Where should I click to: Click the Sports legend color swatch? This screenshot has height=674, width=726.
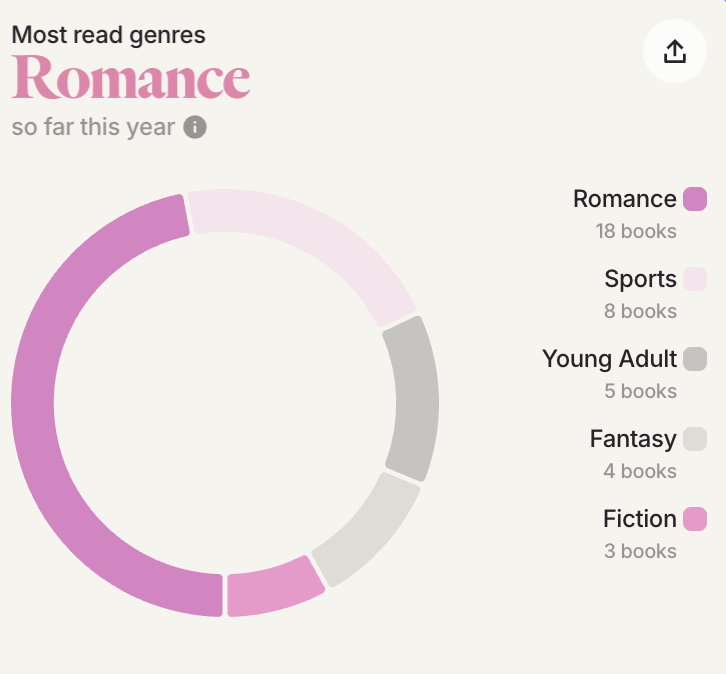[695, 279]
